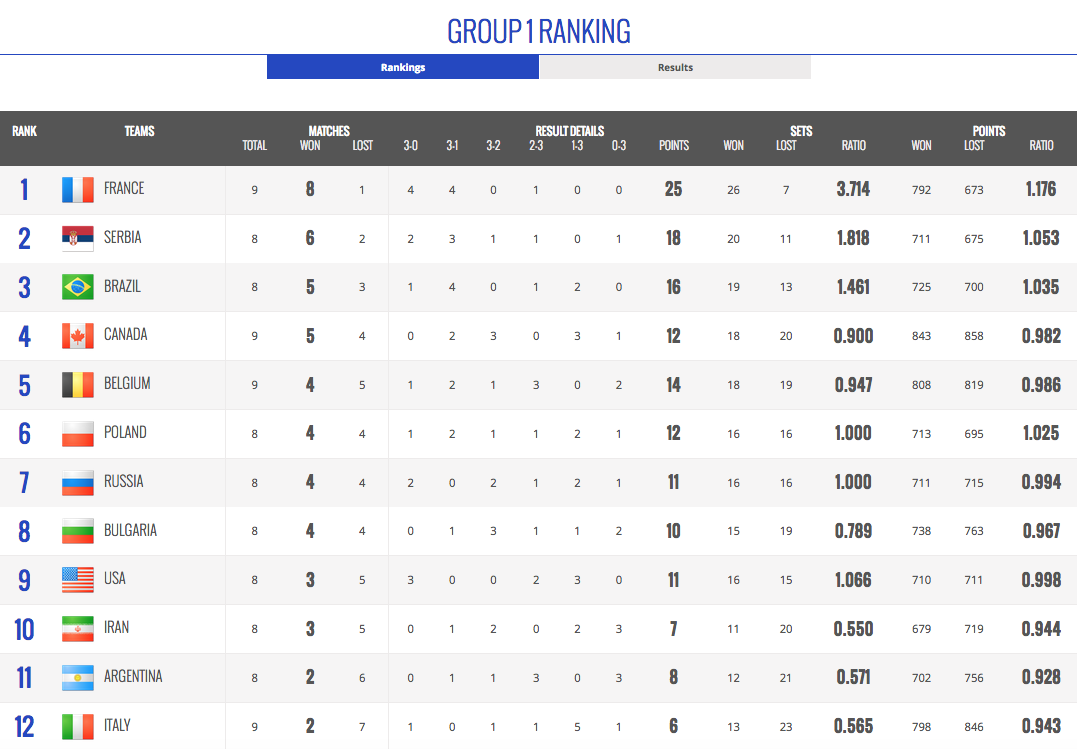
Task: Click the GROUP 1 RANKING heading
Action: point(539,31)
